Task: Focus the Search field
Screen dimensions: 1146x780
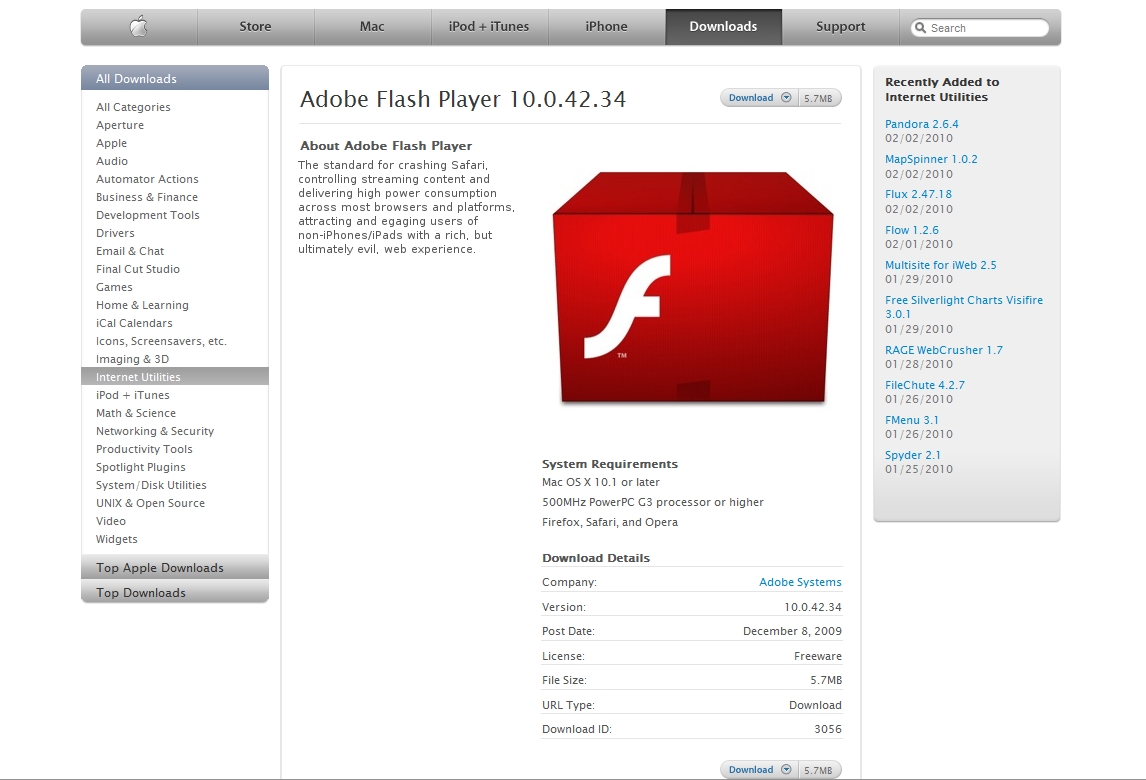Action: pos(980,28)
